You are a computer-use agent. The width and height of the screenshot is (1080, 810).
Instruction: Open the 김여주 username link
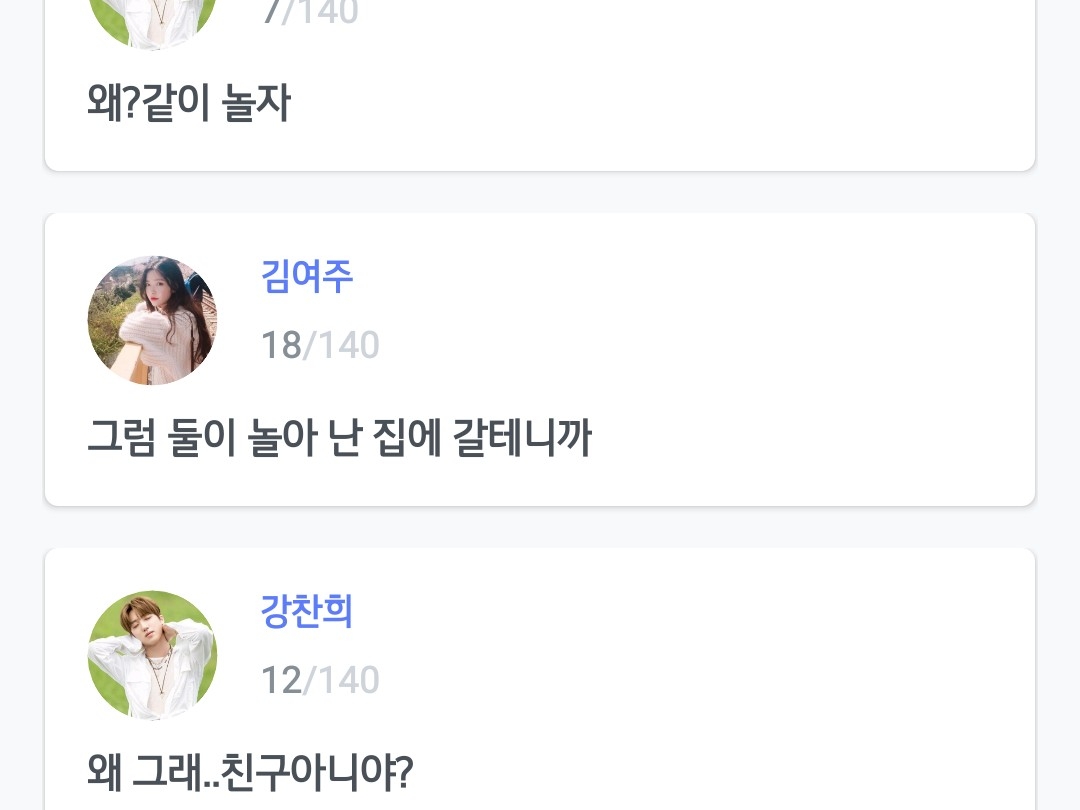(306, 277)
